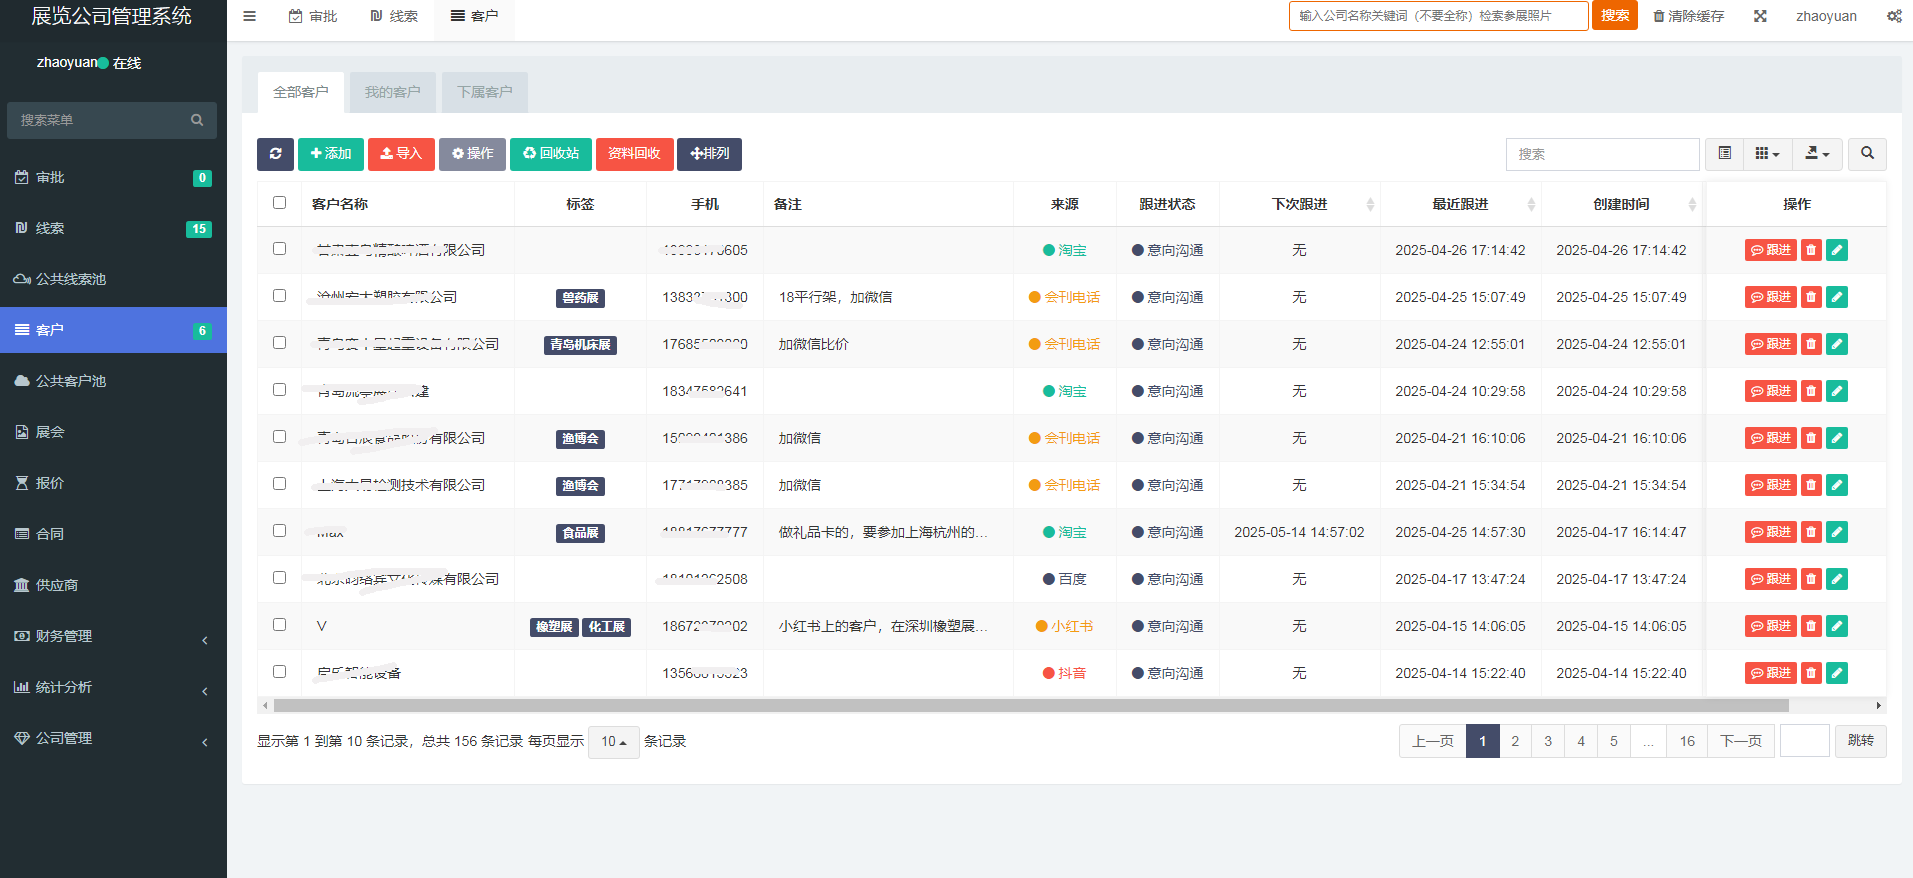The image size is (1913, 878).
Task: Click the green 添加 button
Action: (331, 154)
